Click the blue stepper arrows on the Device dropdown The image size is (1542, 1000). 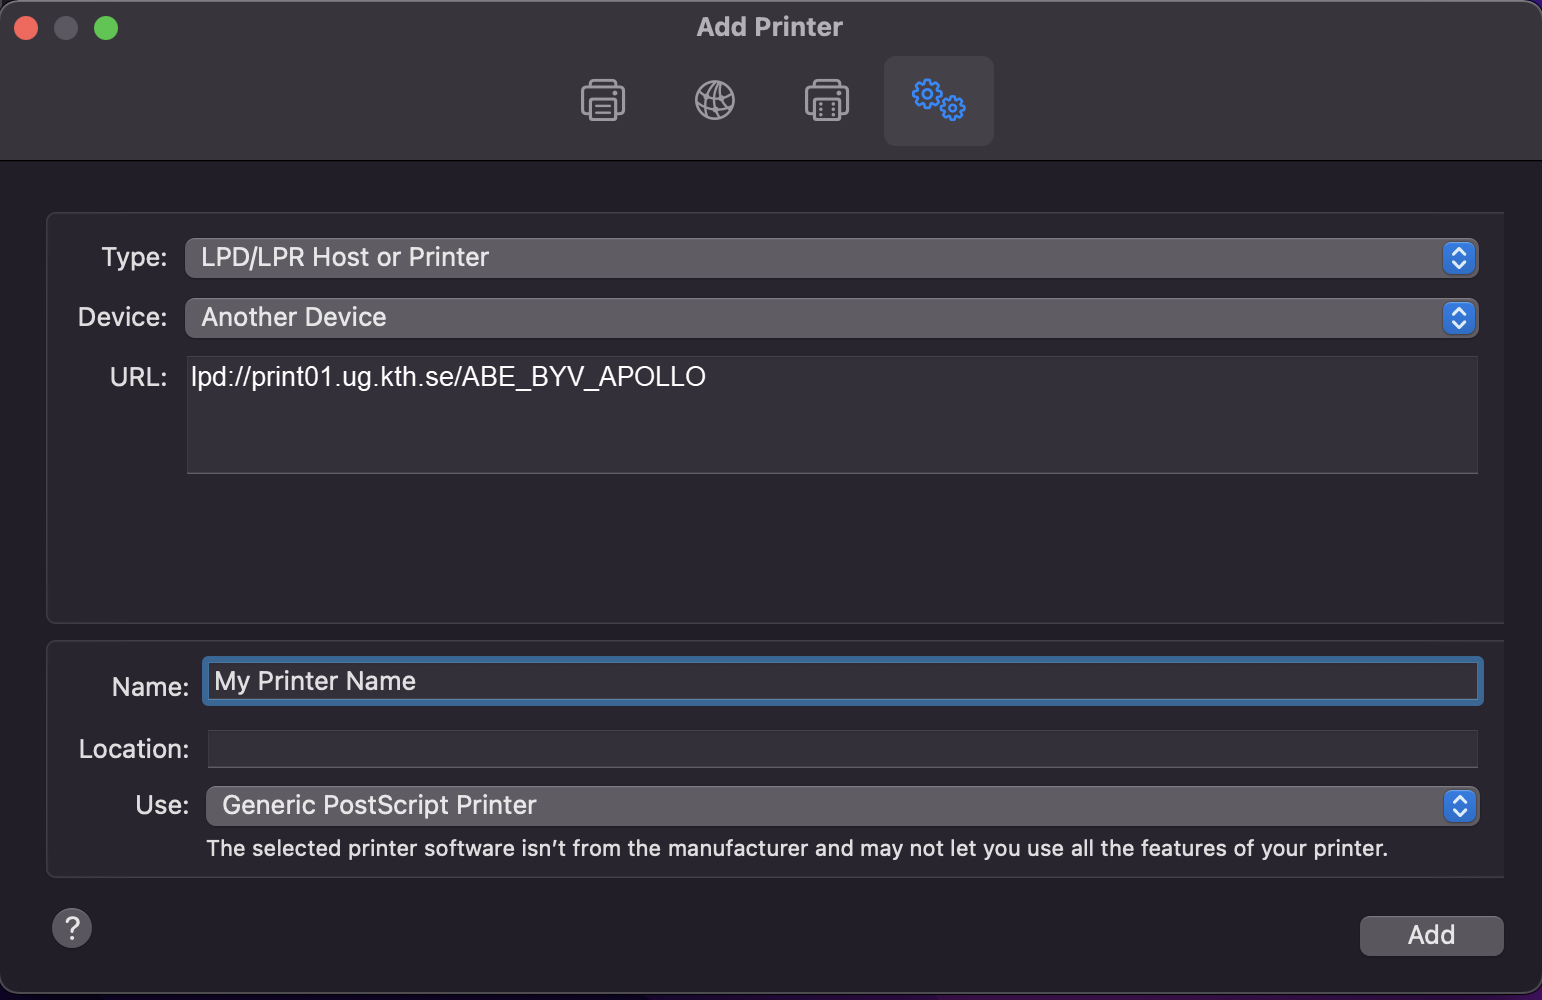tap(1459, 317)
